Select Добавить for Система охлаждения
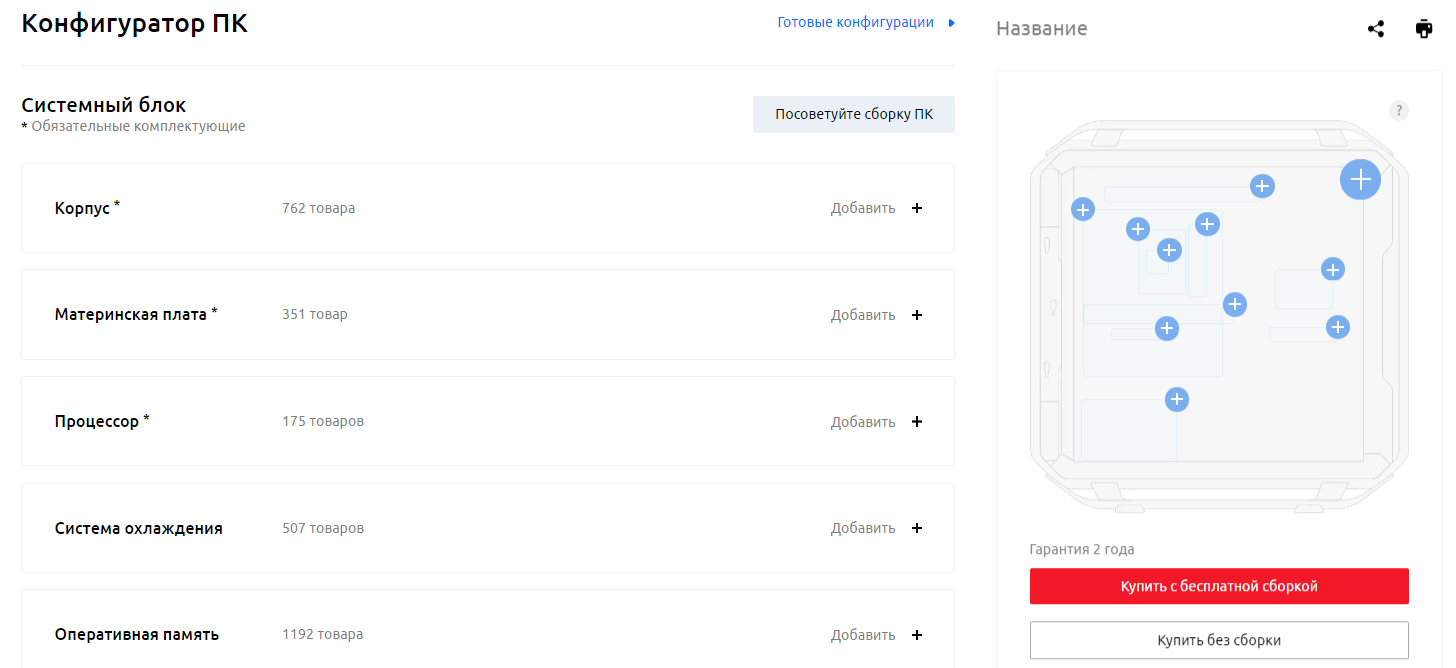 [862, 528]
